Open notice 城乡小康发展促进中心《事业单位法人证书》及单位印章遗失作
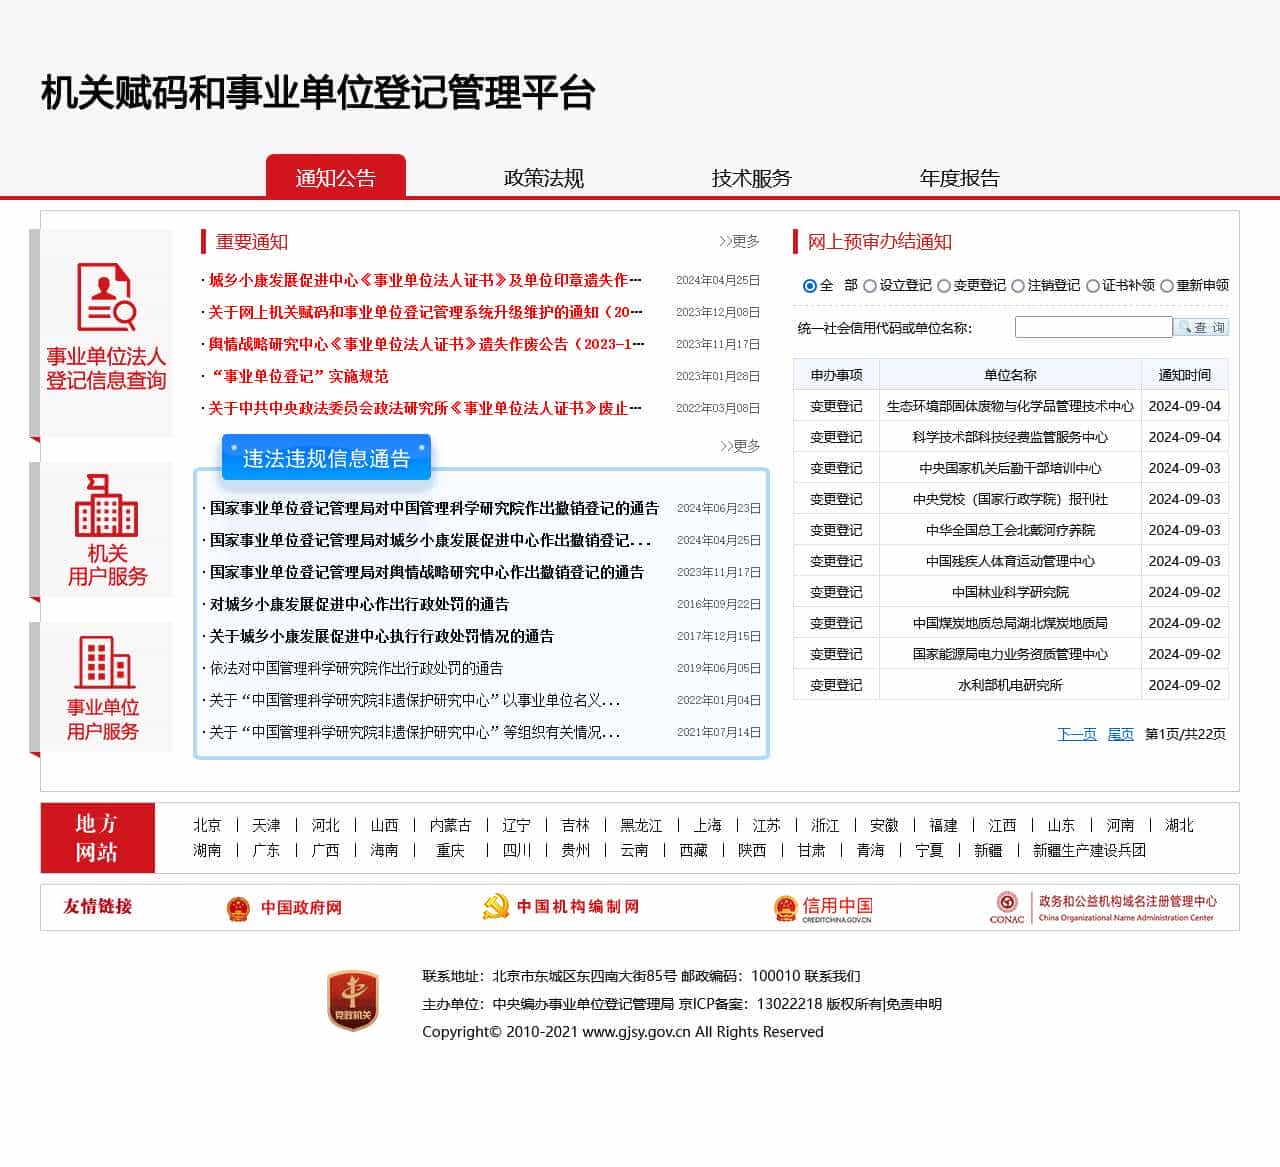Image resolution: width=1280 pixels, height=1167 pixels. pyautogui.click(x=425, y=280)
